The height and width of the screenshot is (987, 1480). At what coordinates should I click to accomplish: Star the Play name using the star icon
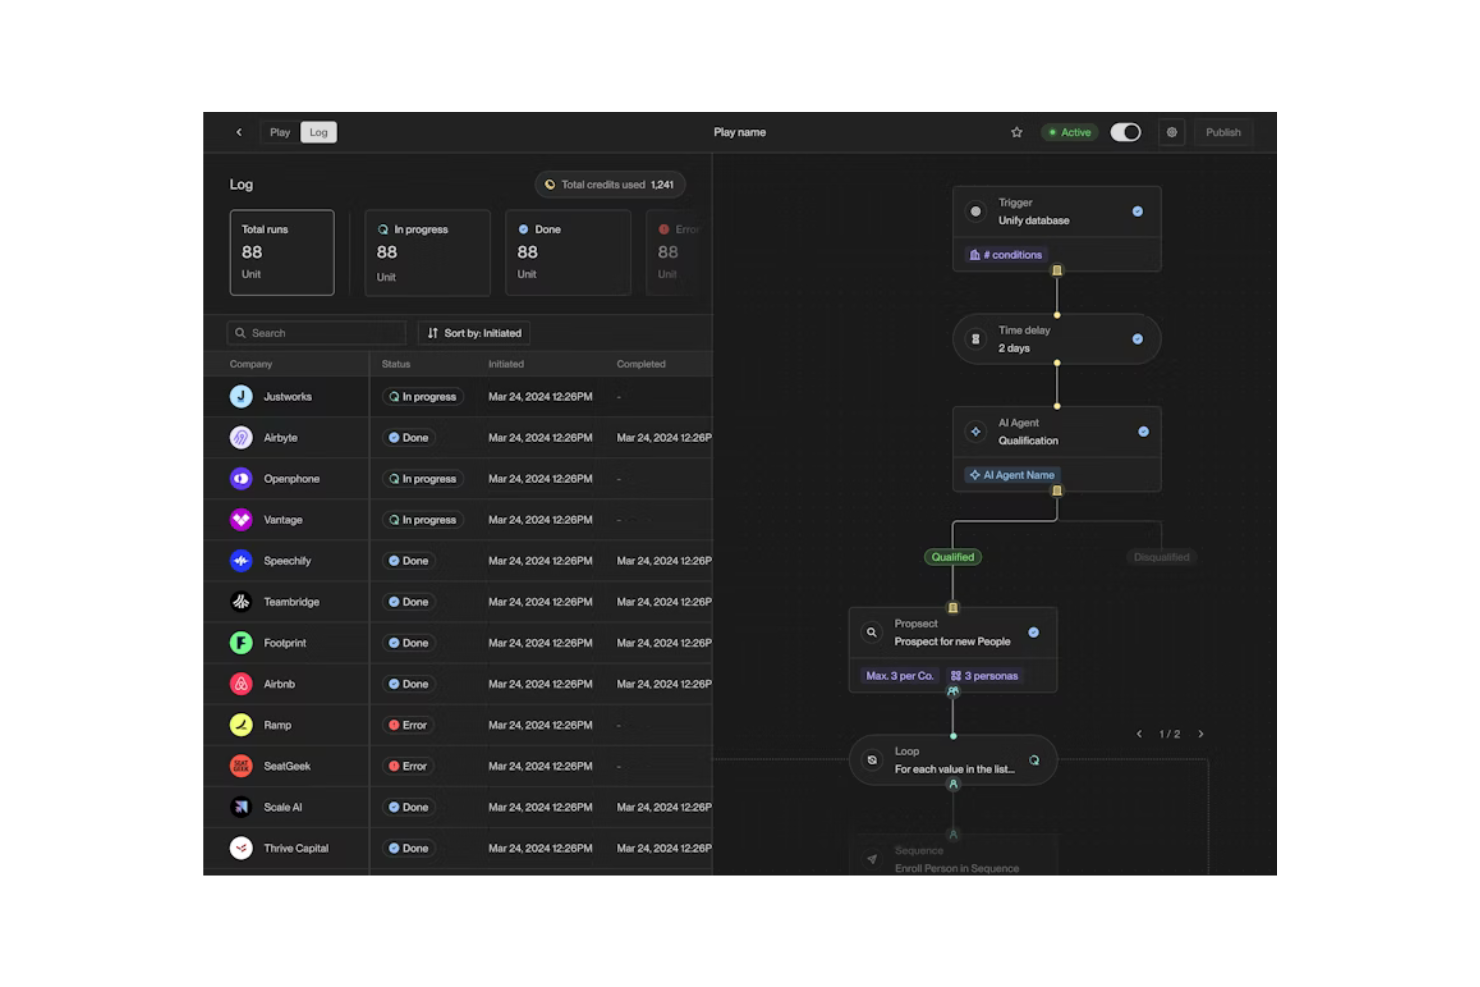1016,132
